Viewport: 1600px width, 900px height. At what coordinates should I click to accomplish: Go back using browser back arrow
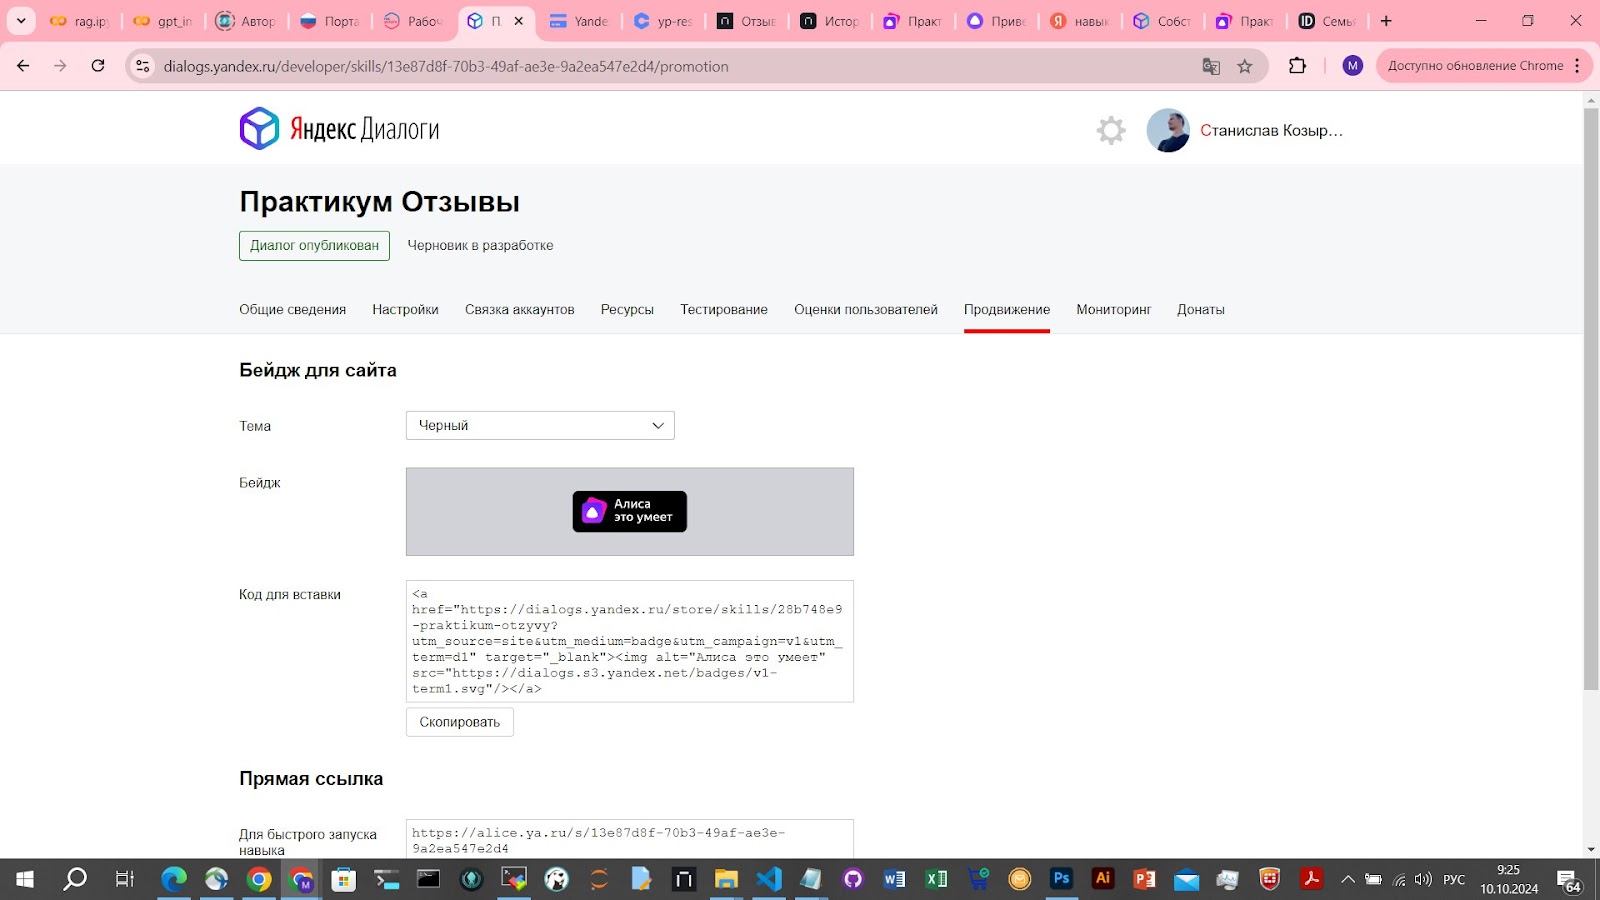[23, 66]
